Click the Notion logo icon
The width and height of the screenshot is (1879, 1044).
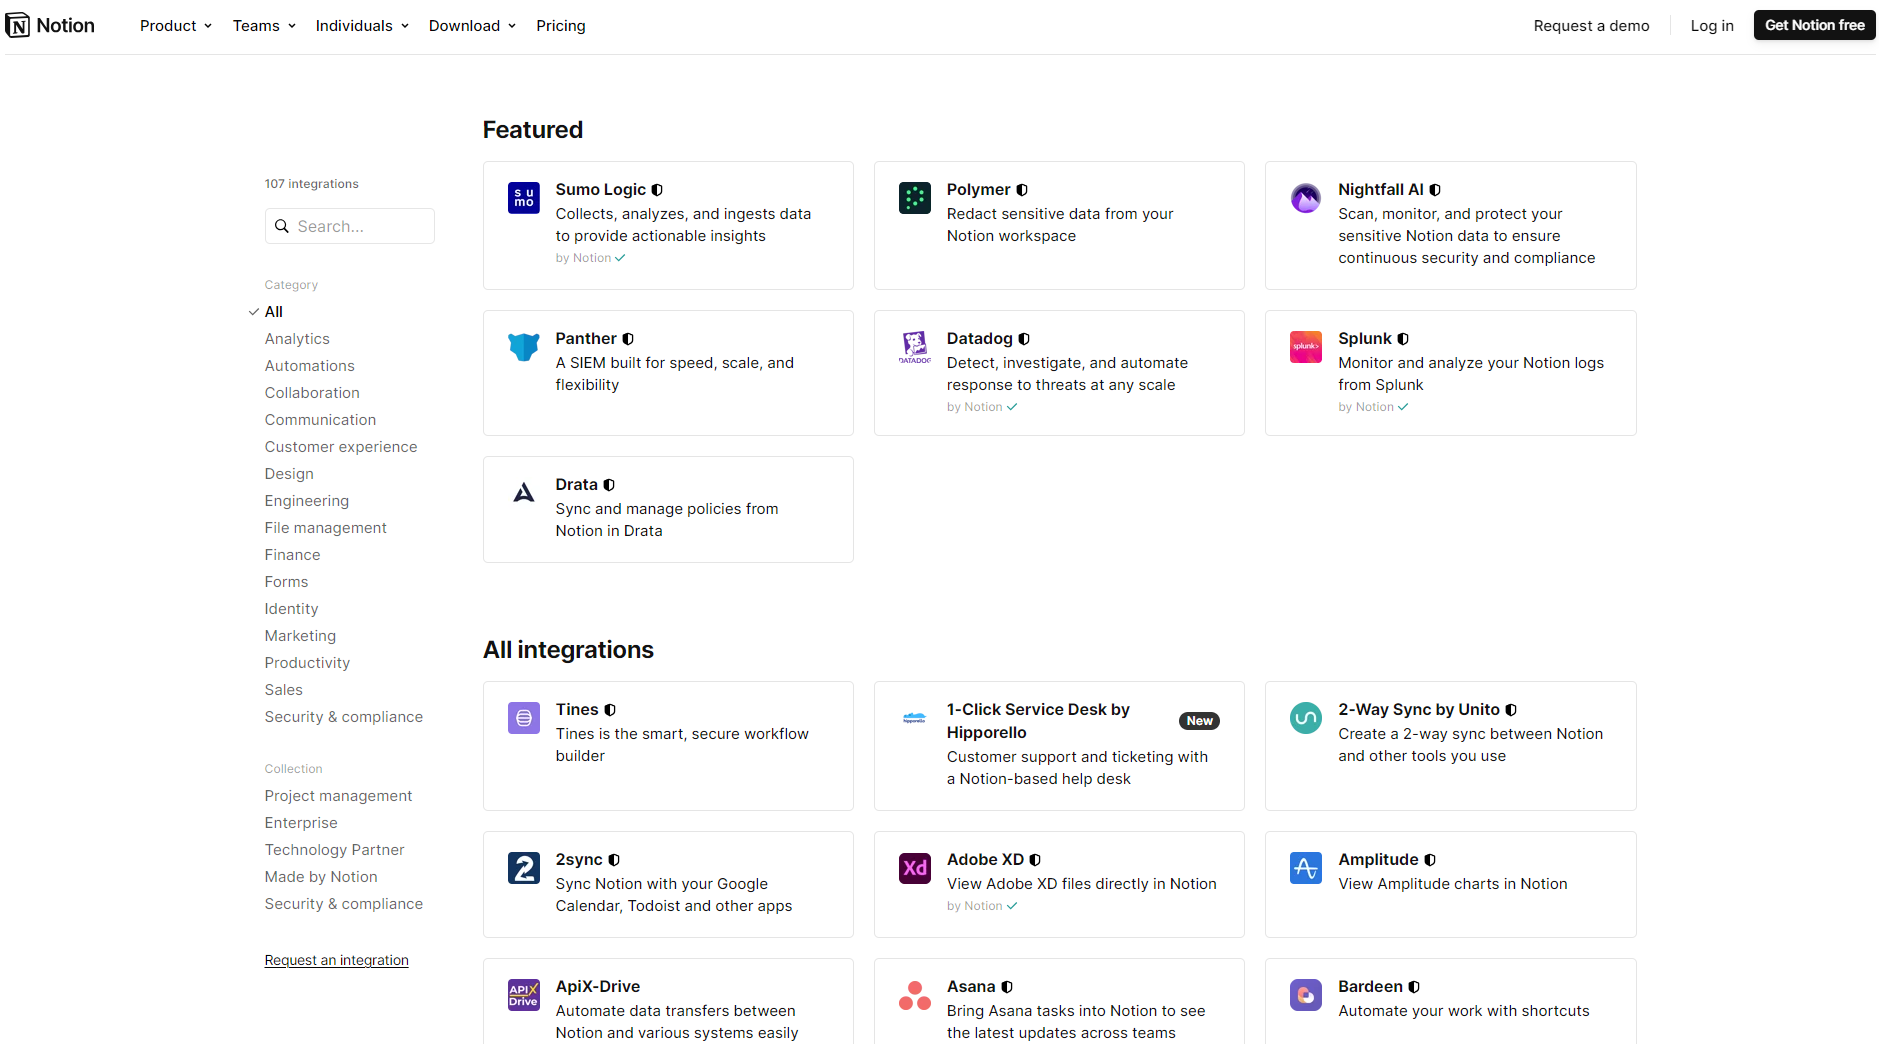(x=18, y=26)
